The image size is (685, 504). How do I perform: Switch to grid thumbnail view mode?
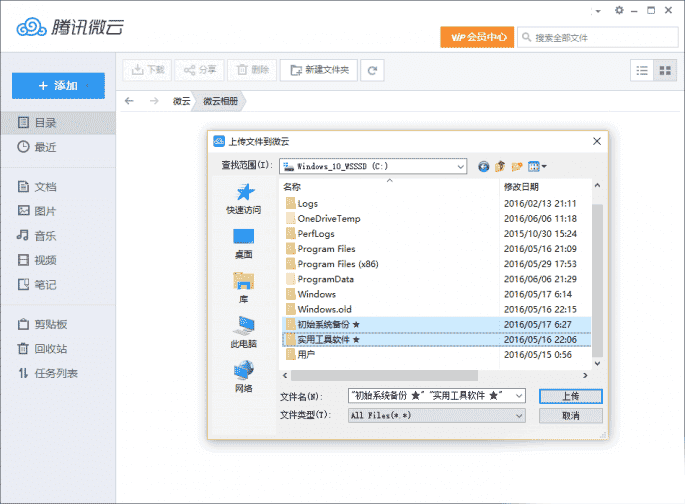pyautogui.click(x=665, y=70)
